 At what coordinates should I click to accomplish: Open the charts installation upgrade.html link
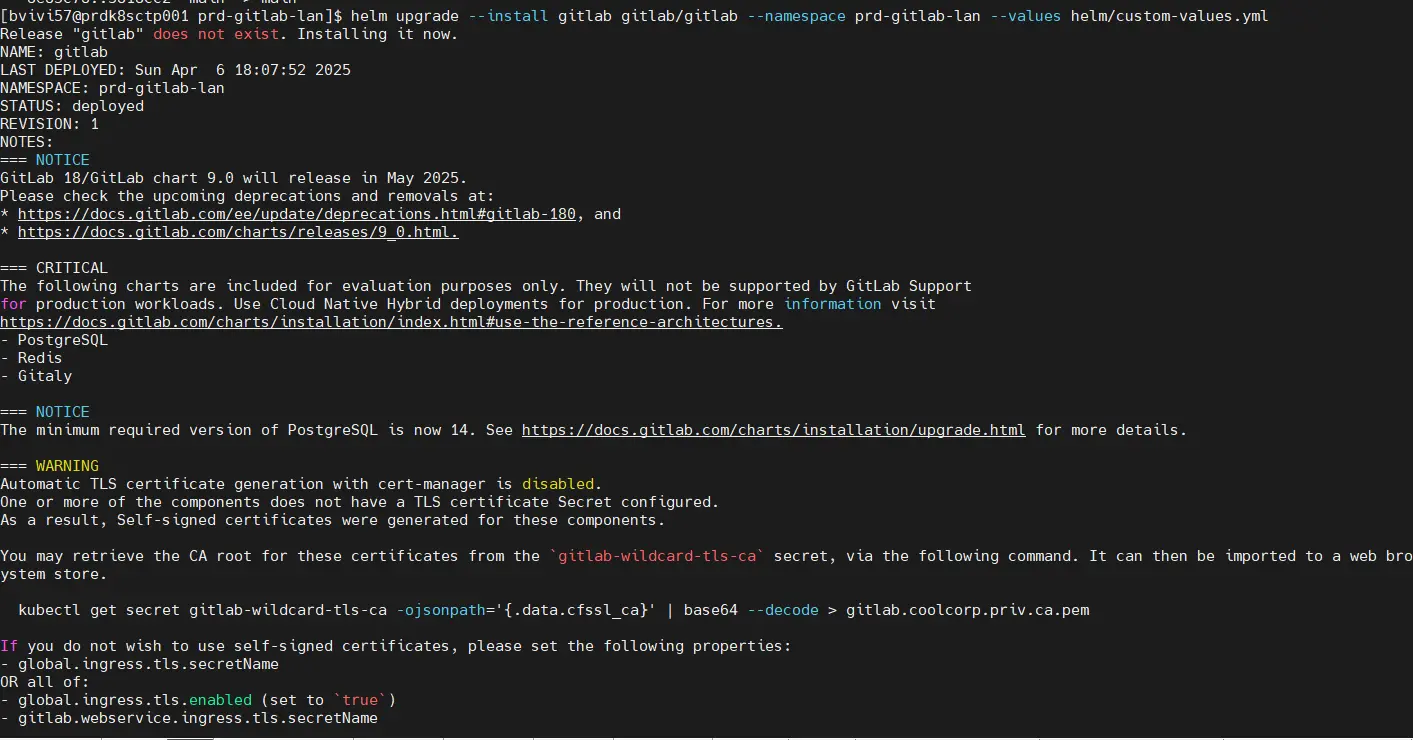click(774, 430)
